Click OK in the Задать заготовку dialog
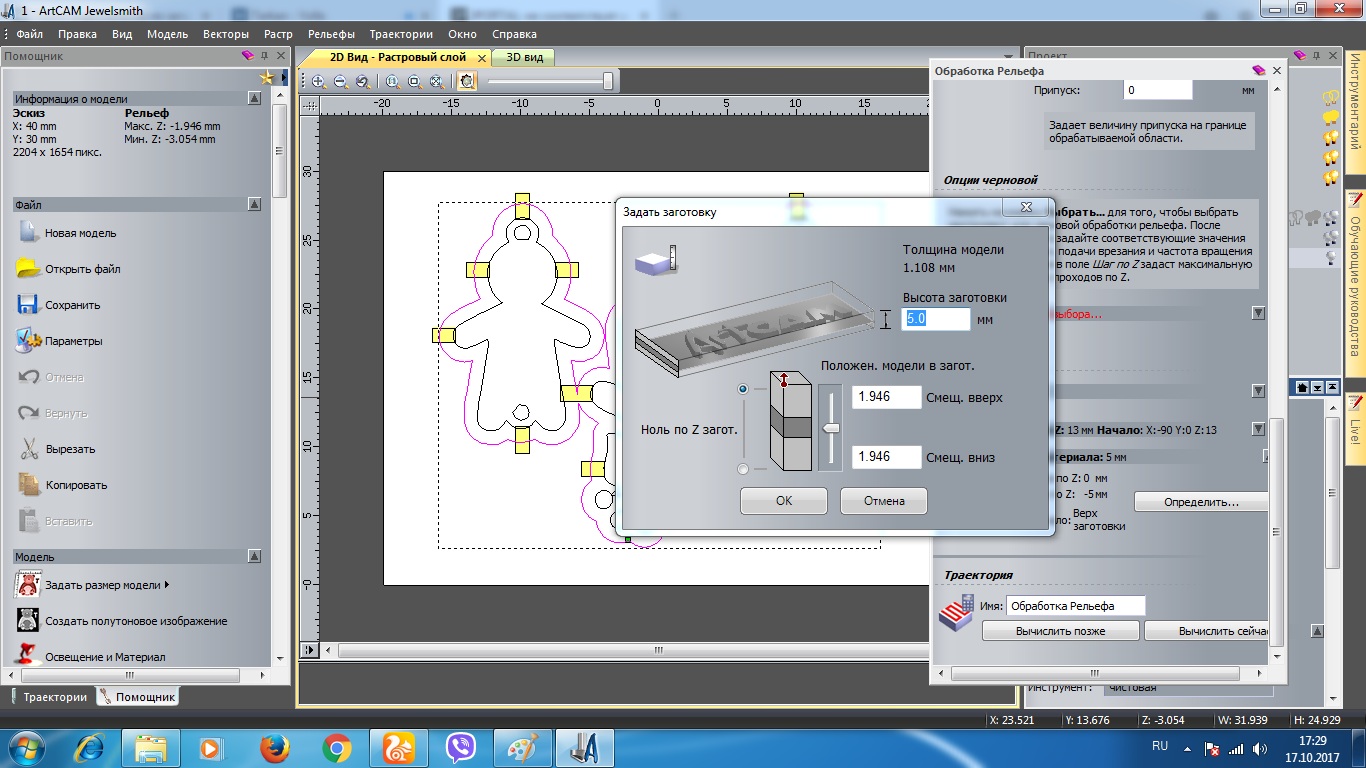This screenshot has height=768, width=1366. pos(784,501)
